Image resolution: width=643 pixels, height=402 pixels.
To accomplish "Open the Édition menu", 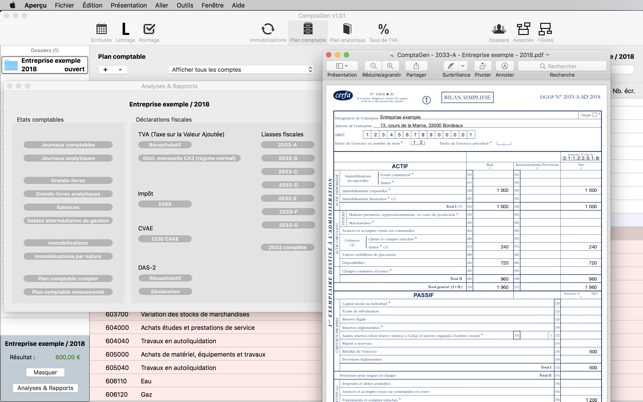I will tap(92, 5).
